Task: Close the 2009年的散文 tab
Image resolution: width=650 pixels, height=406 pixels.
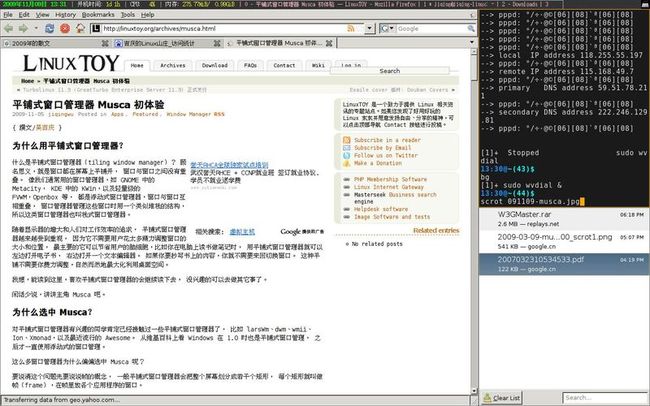Action: click(105, 43)
